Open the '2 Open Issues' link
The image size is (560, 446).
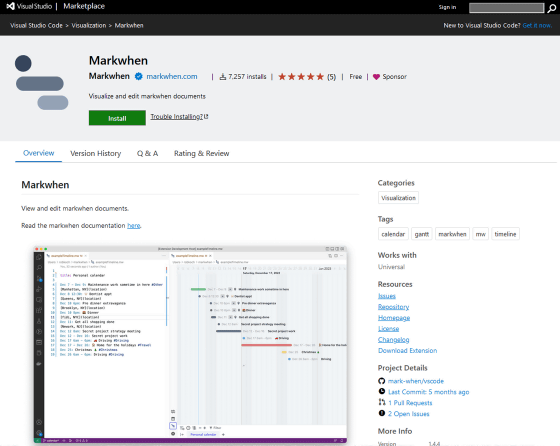coord(409,414)
